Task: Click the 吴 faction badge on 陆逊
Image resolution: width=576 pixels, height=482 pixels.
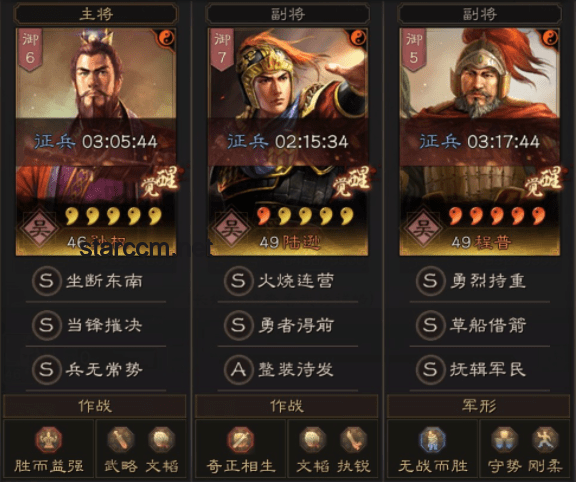Action: tap(231, 229)
